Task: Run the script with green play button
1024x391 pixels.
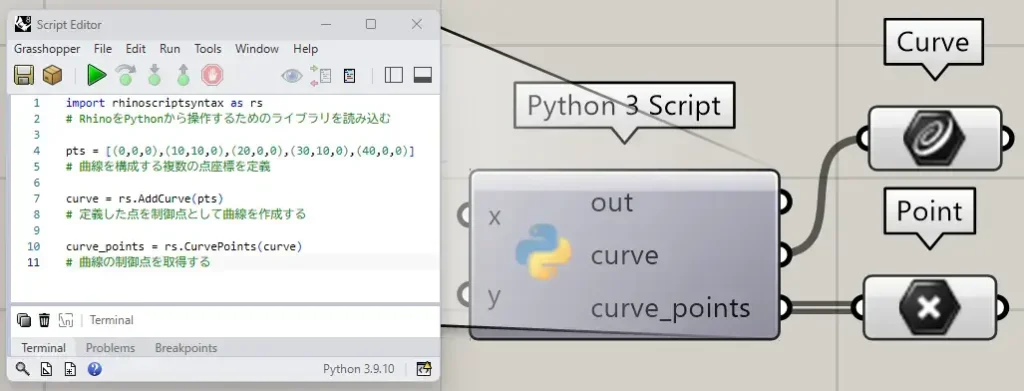Action: pos(97,75)
